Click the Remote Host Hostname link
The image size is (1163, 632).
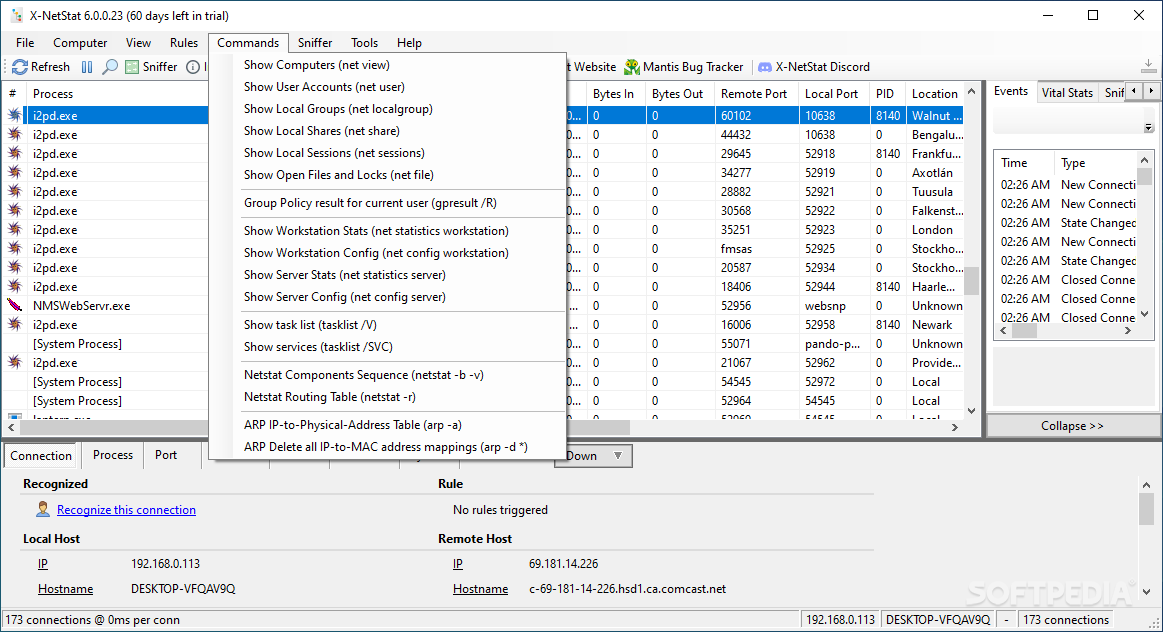pyautogui.click(x=481, y=589)
